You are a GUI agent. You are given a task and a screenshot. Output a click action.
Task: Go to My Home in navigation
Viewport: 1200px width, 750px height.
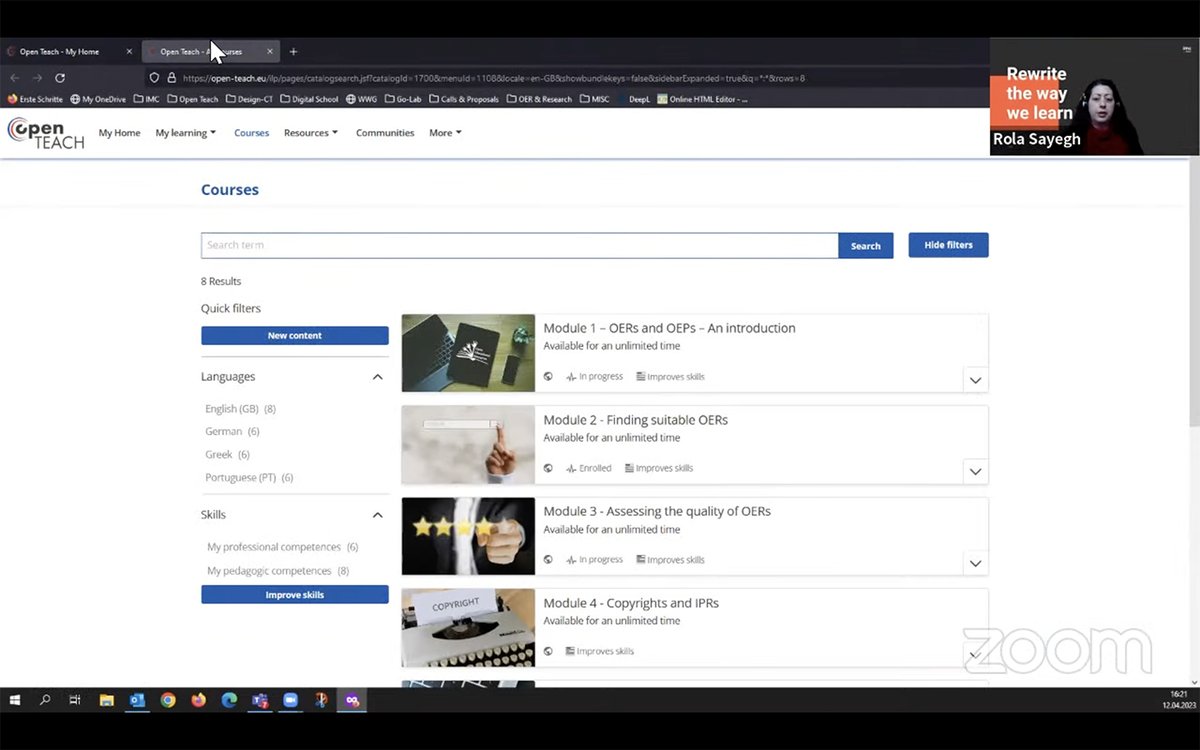[119, 133]
